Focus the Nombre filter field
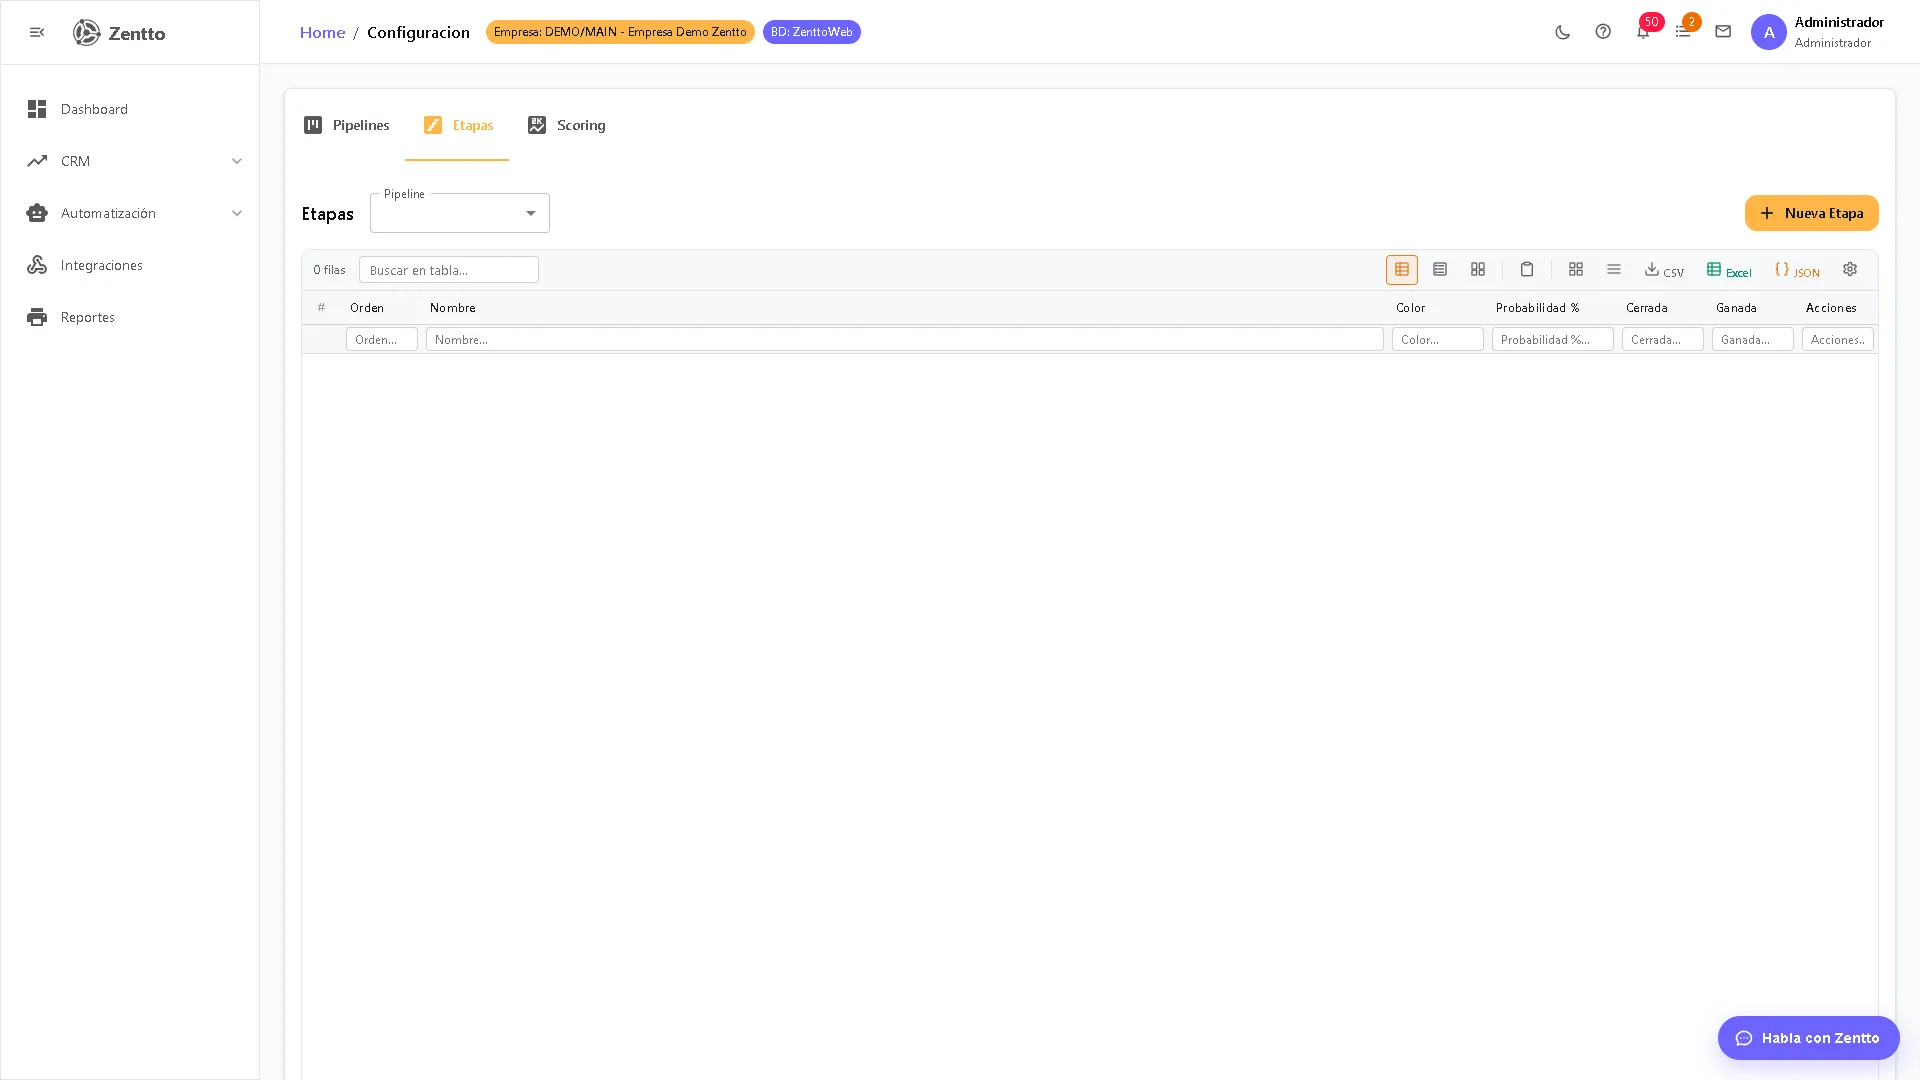The image size is (1920, 1080). tap(905, 340)
